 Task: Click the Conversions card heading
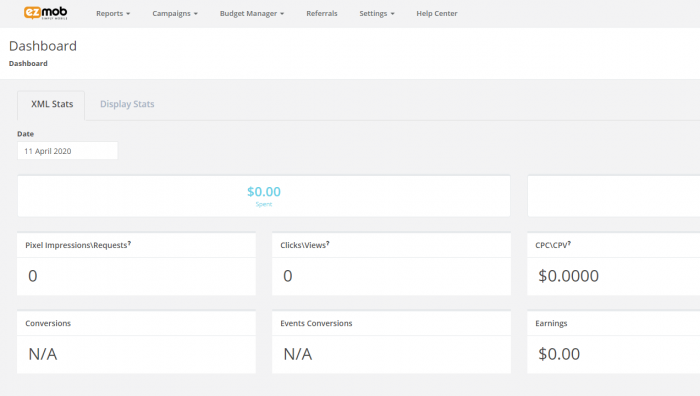[48, 323]
